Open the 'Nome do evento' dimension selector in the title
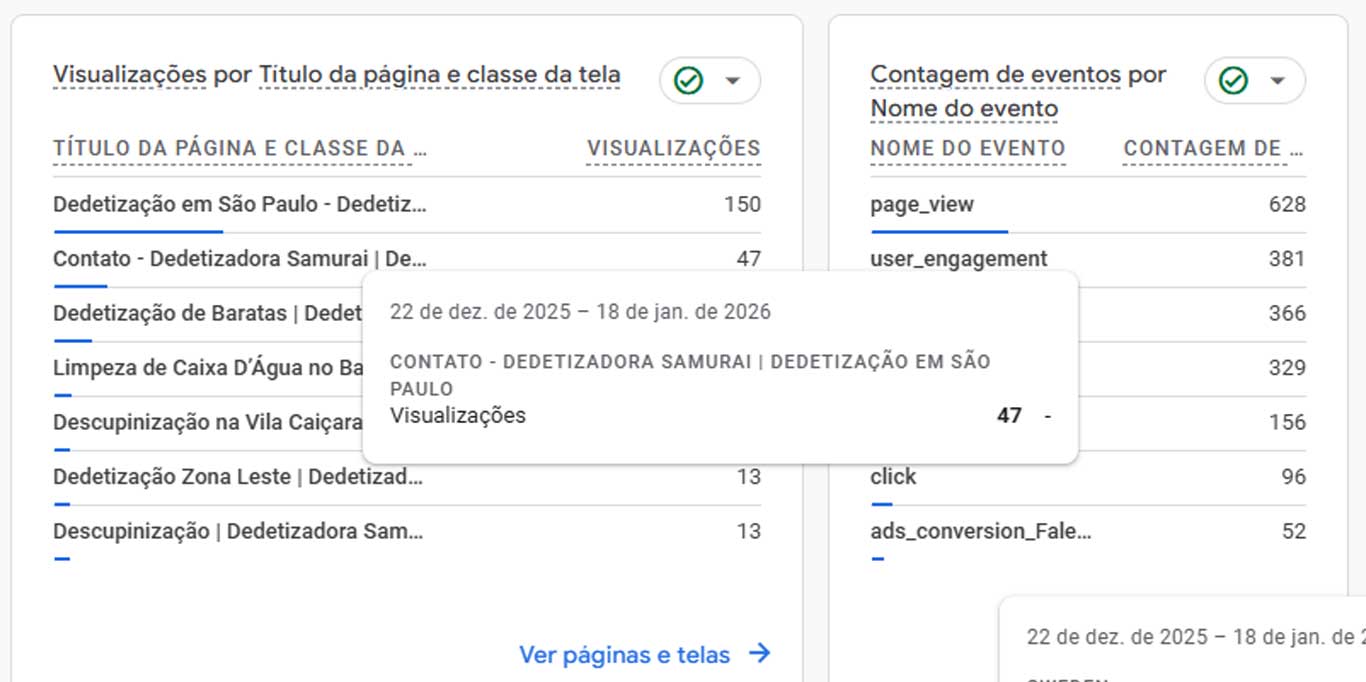1366x682 pixels. 964,108
